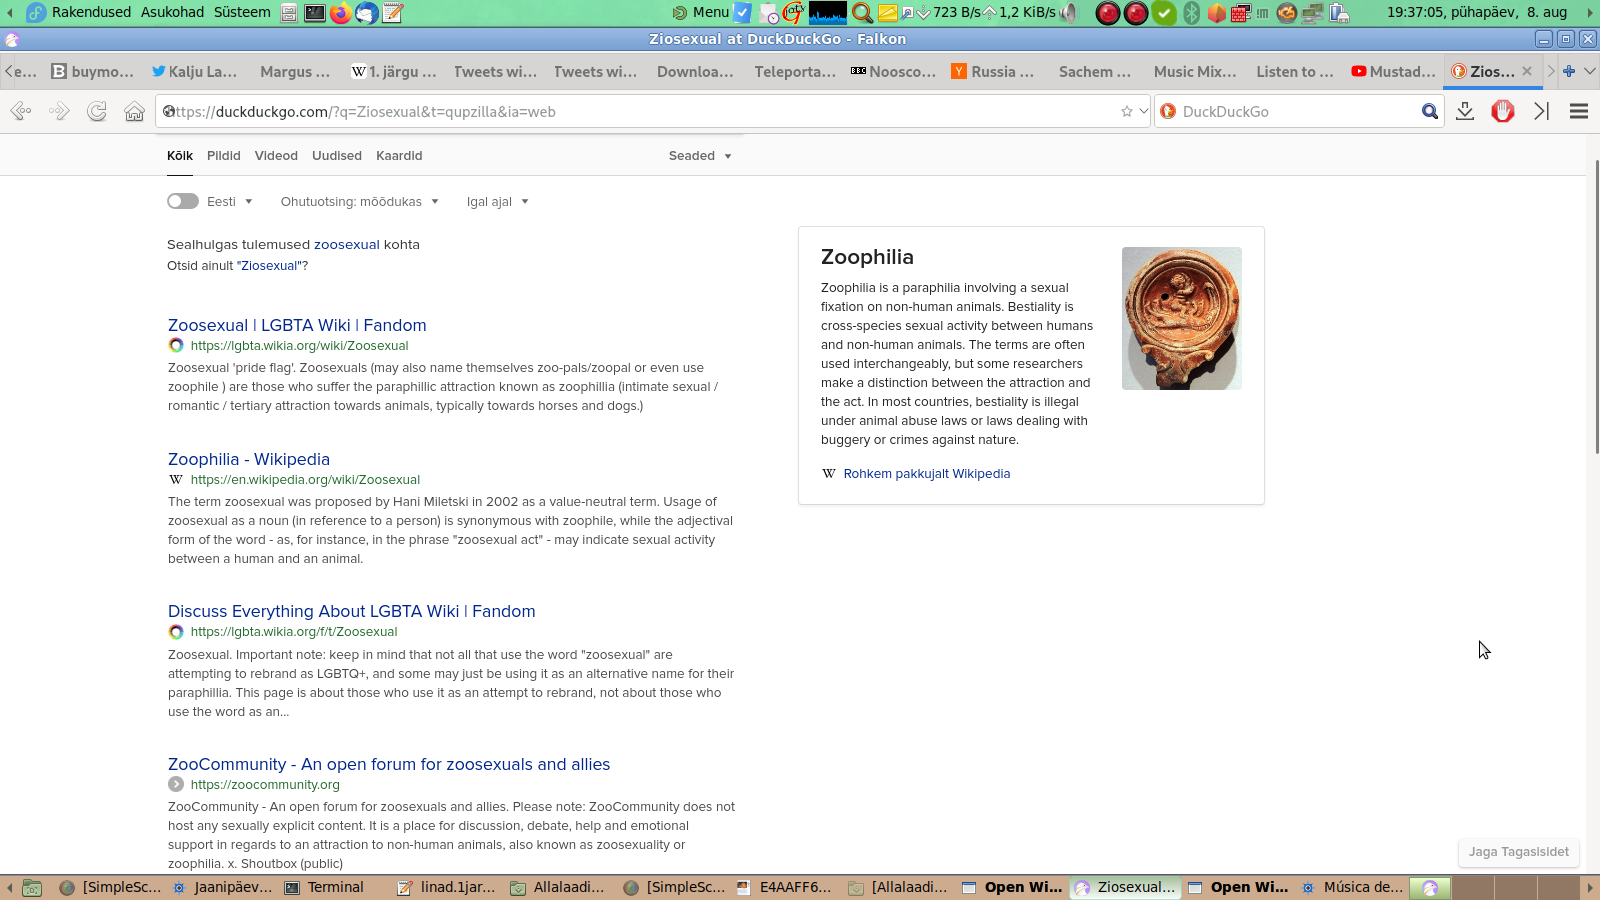1600x900 pixels.
Task: Click the show desktop icon in bottom panel
Action: (32, 887)
